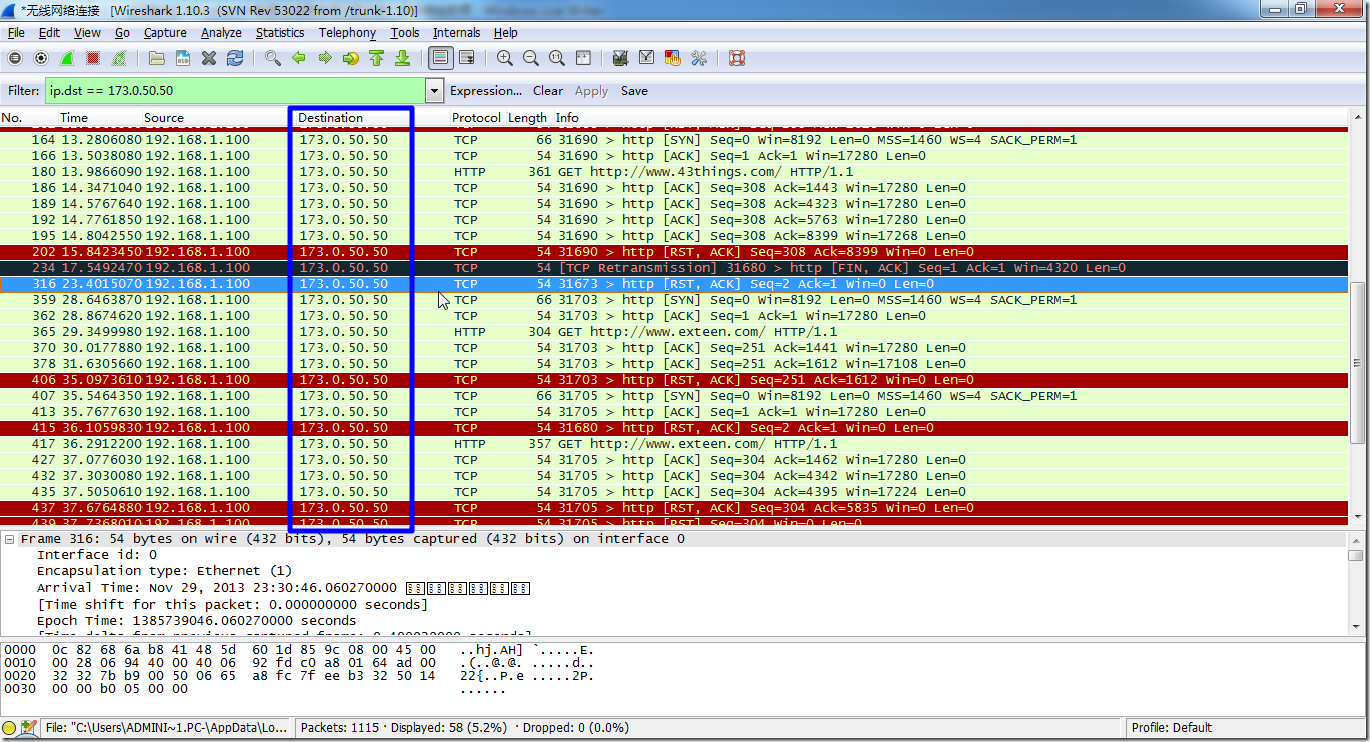Open the Capture menu
The height and width of the screenshot is (742, 1370).
(165, 33)
